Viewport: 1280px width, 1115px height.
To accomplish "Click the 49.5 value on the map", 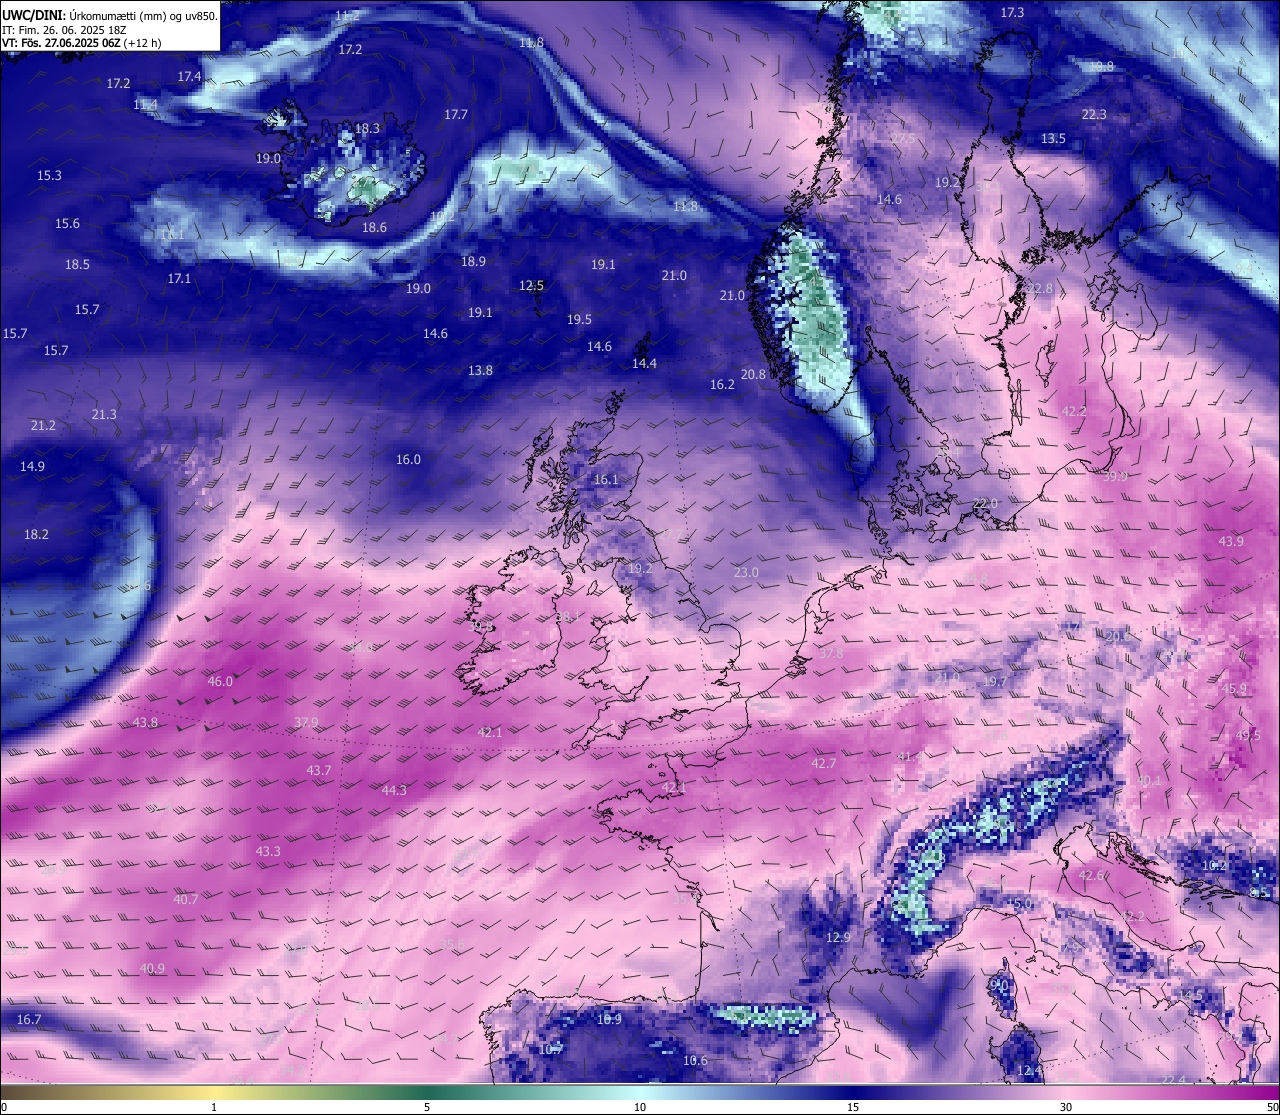I will pos(1248,735).
